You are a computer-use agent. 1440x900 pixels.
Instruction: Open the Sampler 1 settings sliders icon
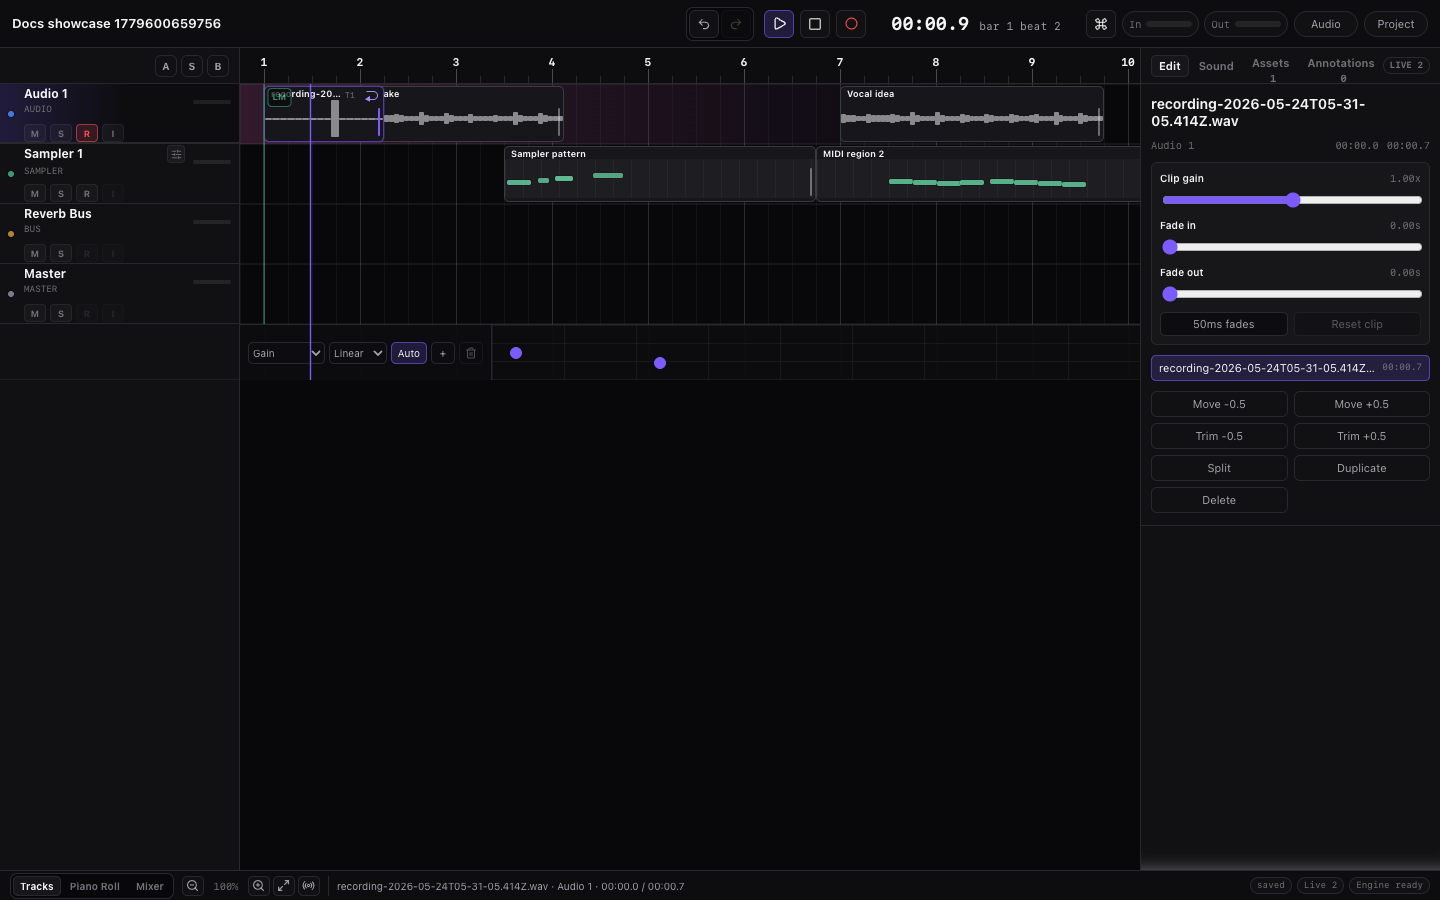176,154
